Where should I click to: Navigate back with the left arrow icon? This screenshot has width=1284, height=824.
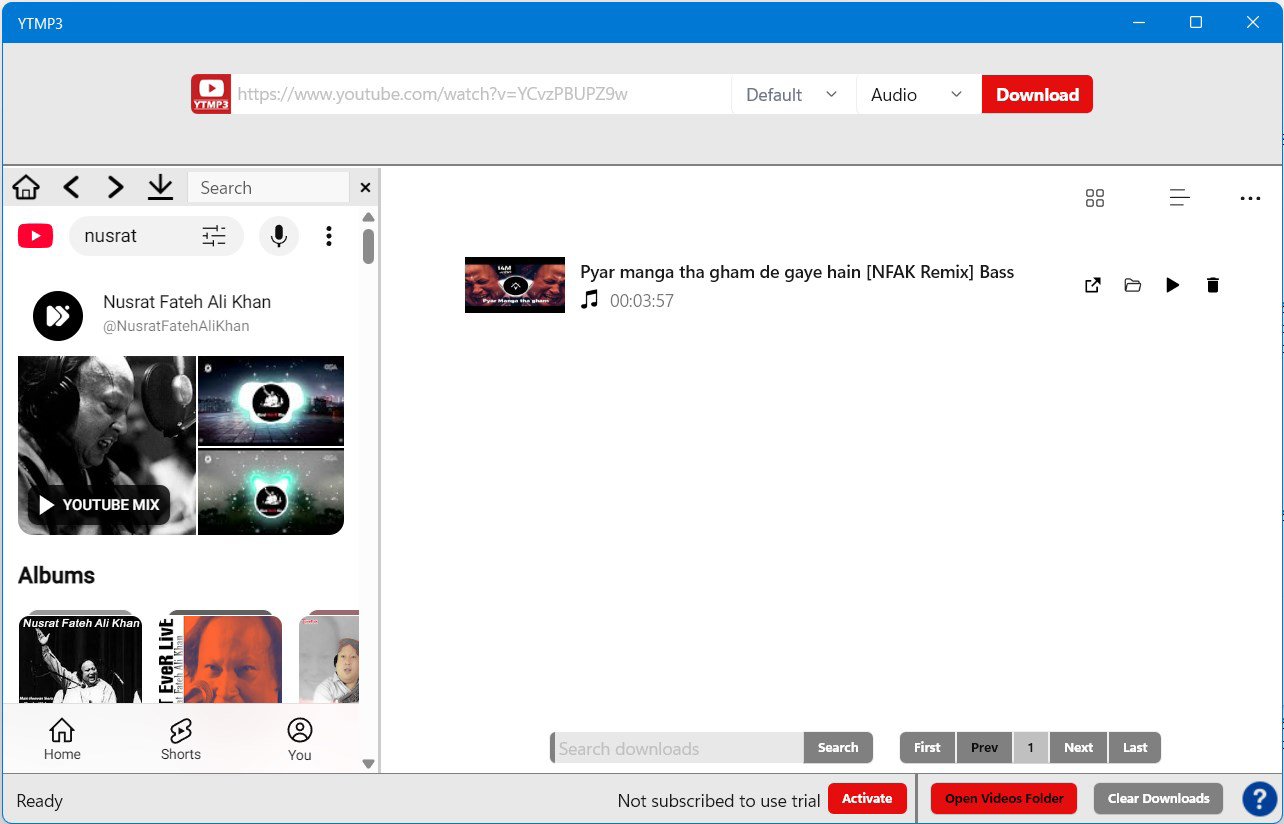71,187
